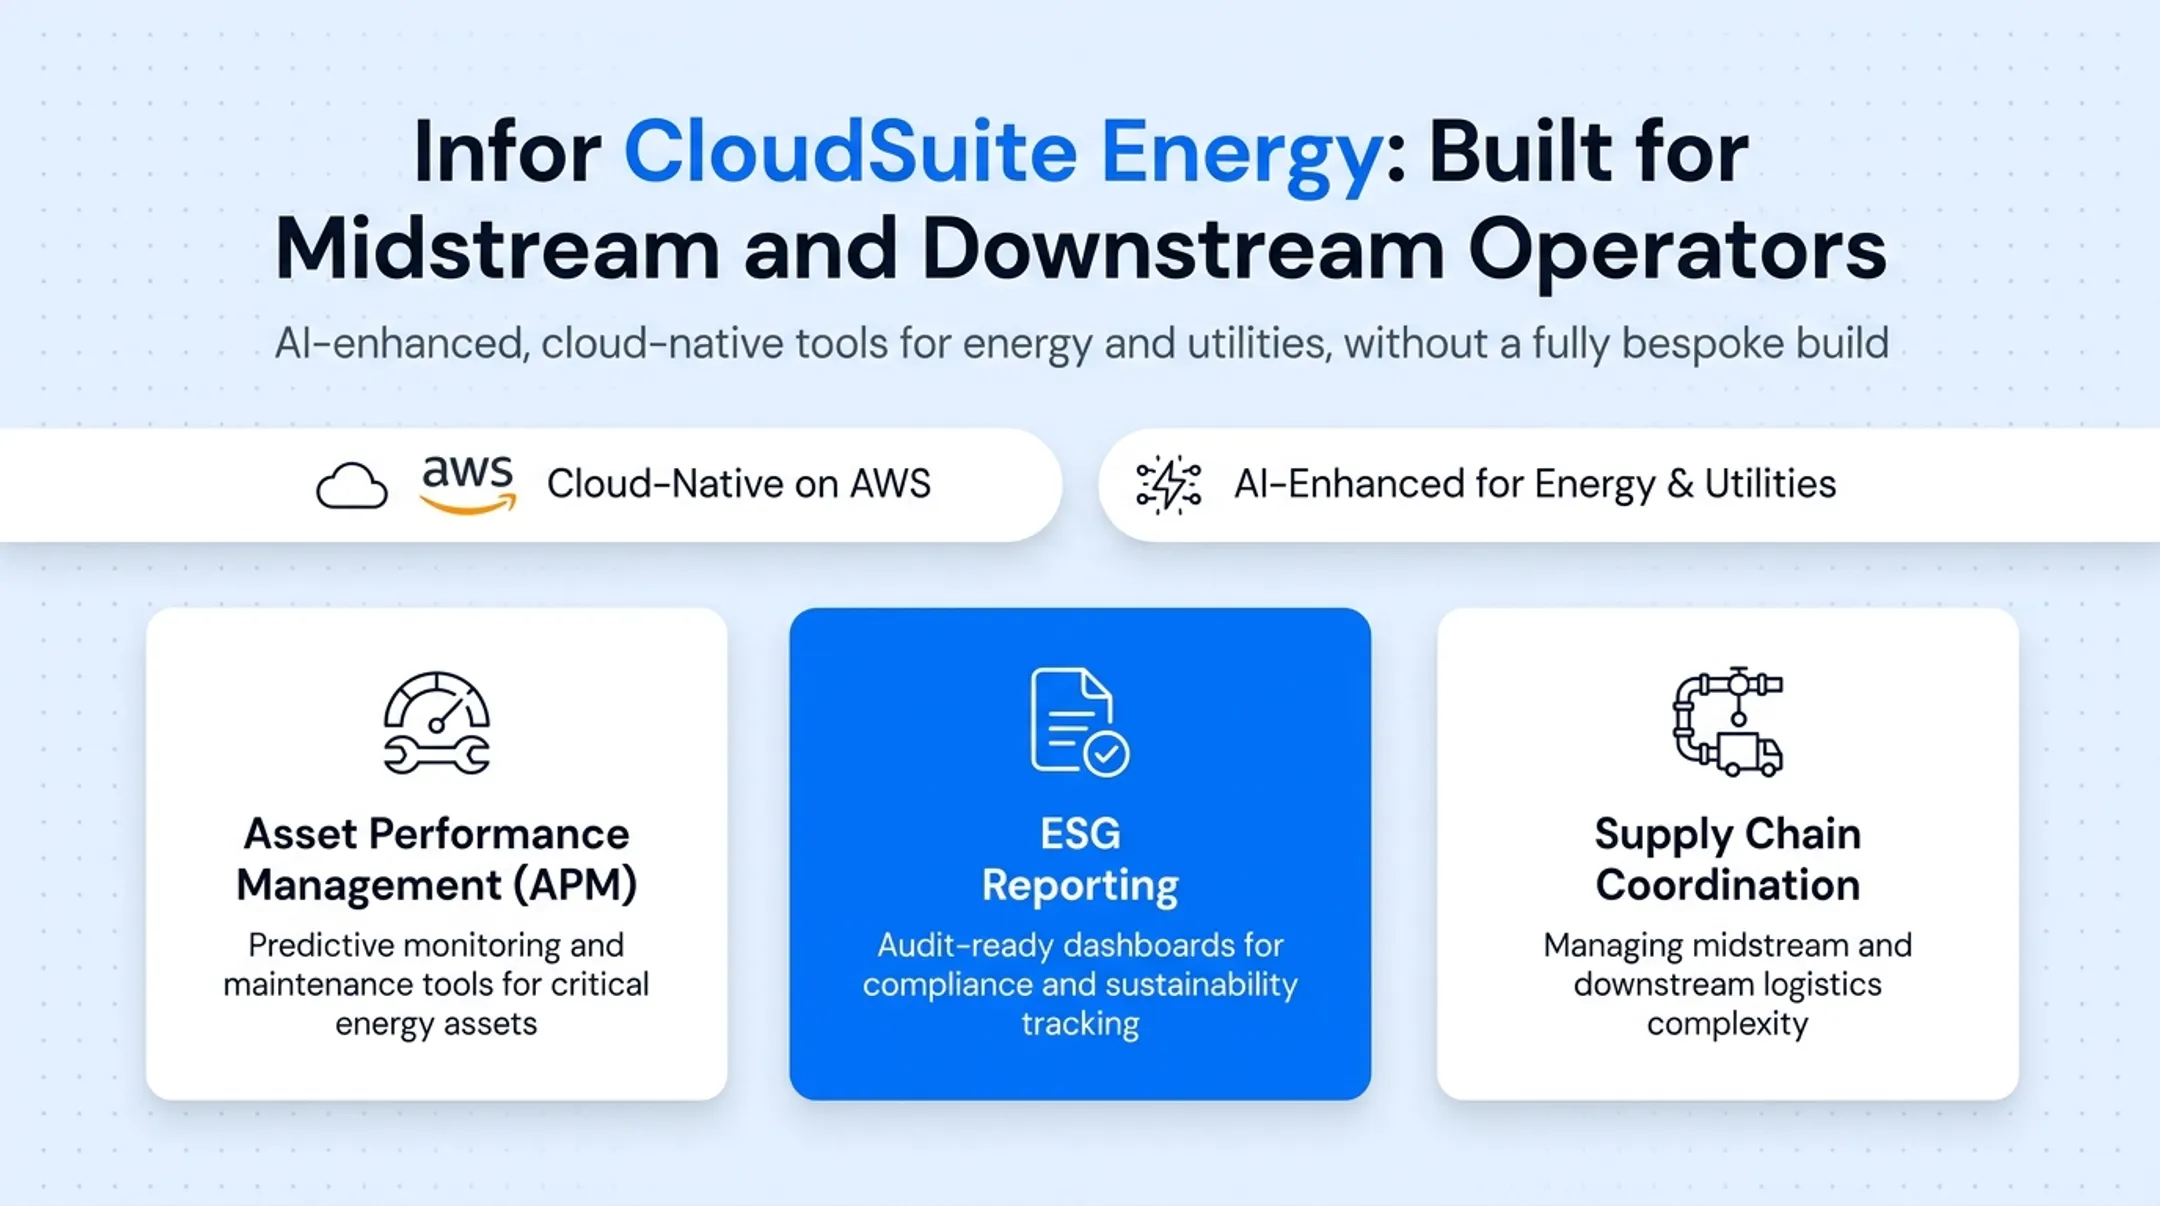Image resolution: width=2160 pixels, height=1206 pixels.
Task: Select AI-Enhanced for Energy & Utilities pill
Action: pos(1630,485)
